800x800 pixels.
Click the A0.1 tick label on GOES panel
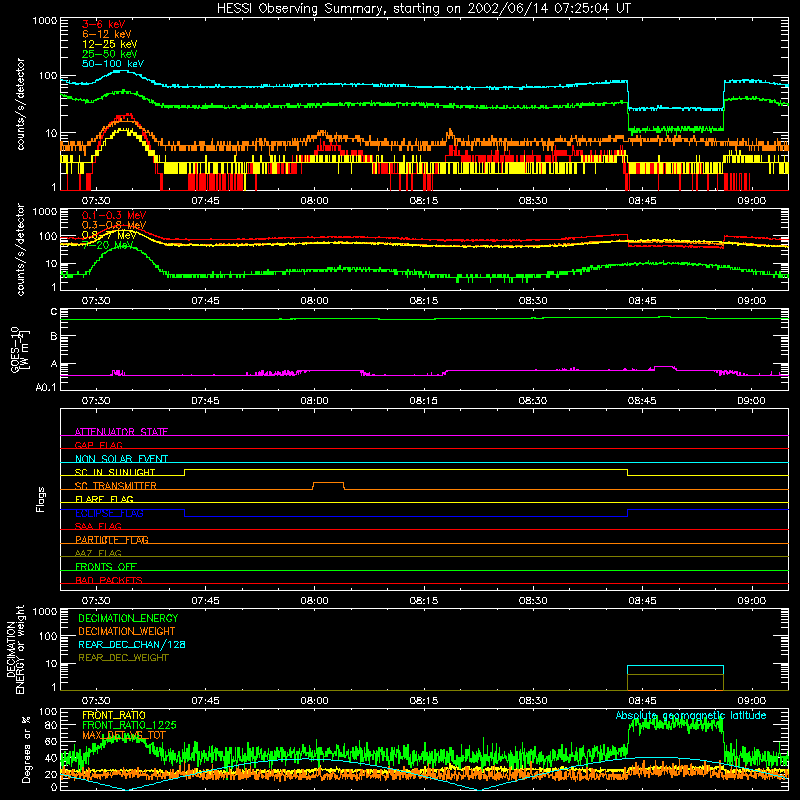46,387
